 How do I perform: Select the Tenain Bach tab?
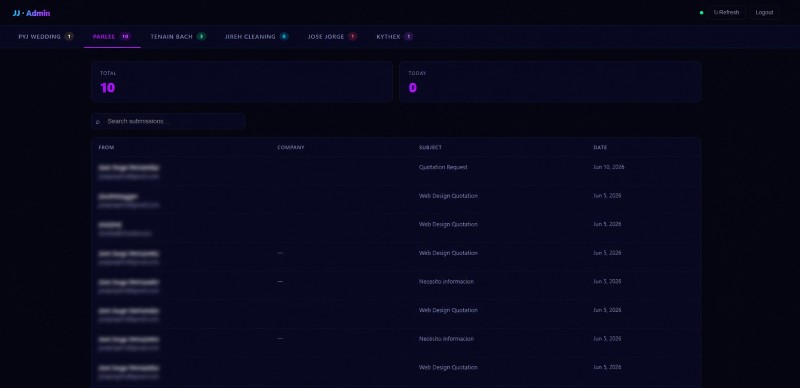click(x=178, y=37)
